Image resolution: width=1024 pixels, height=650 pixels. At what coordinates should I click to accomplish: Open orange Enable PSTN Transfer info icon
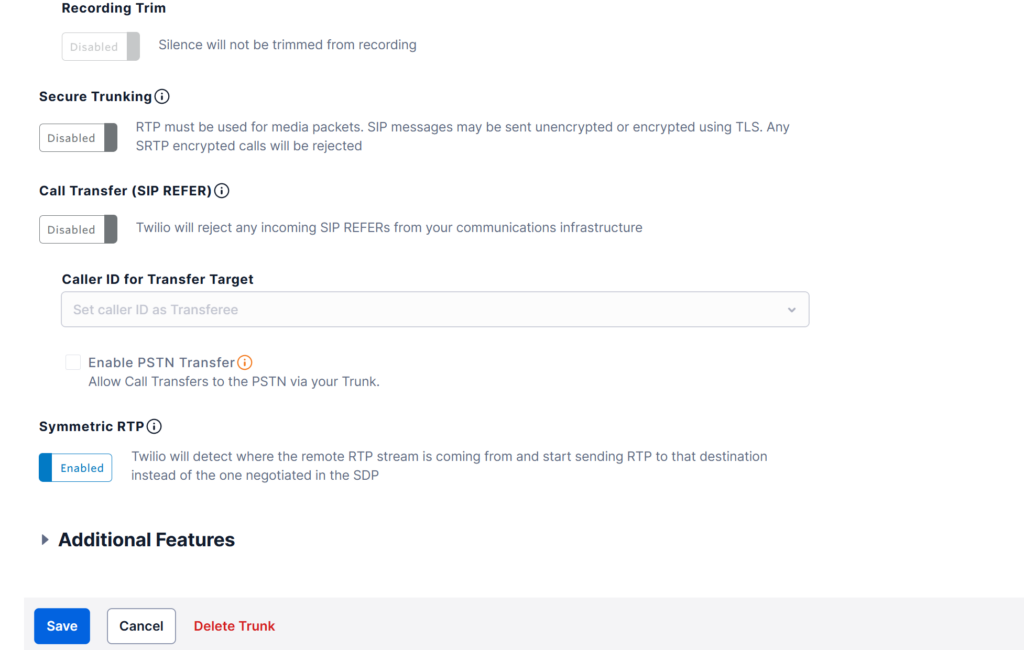(245, 363)
